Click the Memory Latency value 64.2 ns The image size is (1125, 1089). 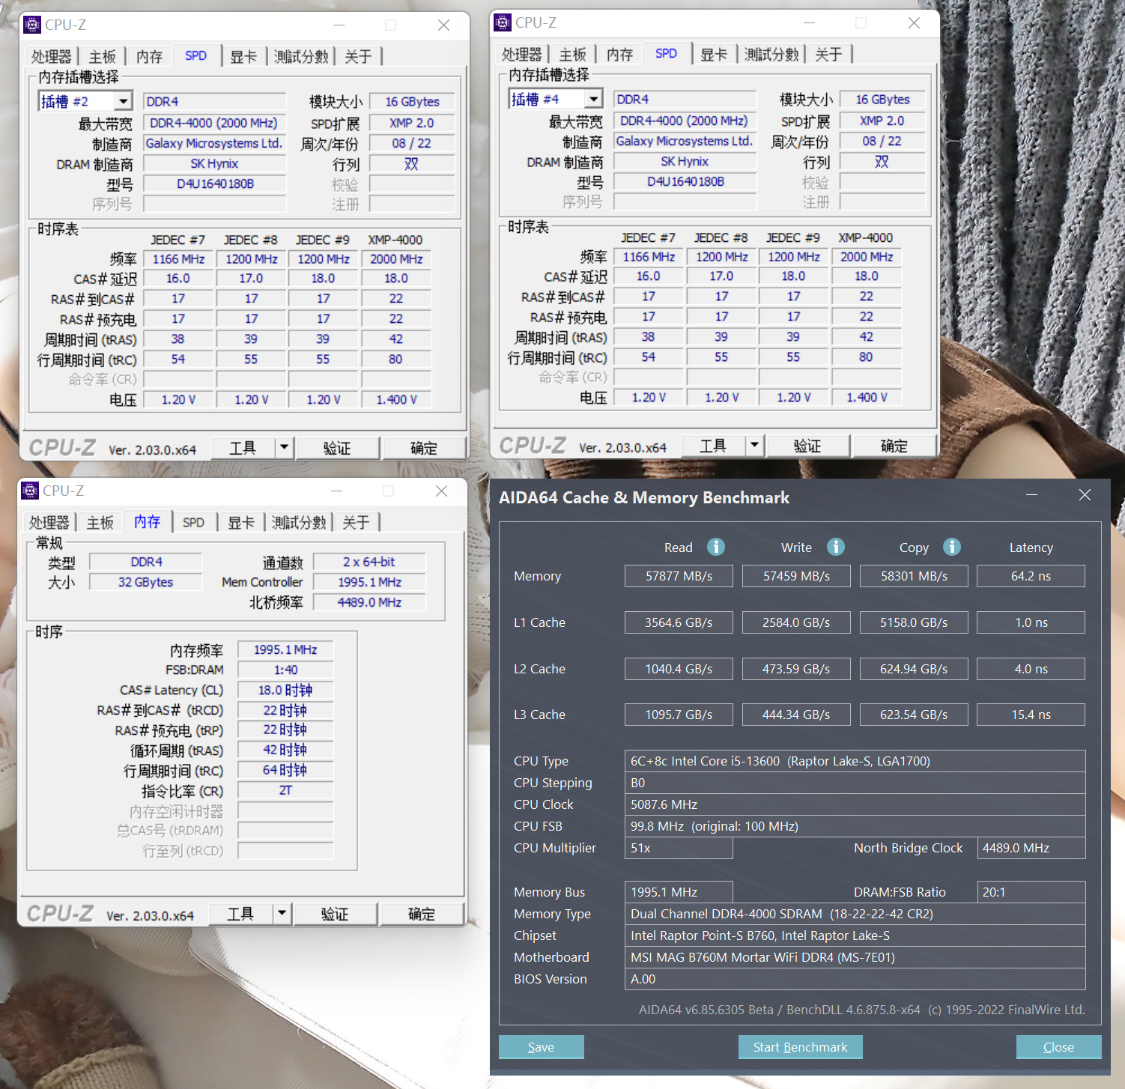point(1031,576)
